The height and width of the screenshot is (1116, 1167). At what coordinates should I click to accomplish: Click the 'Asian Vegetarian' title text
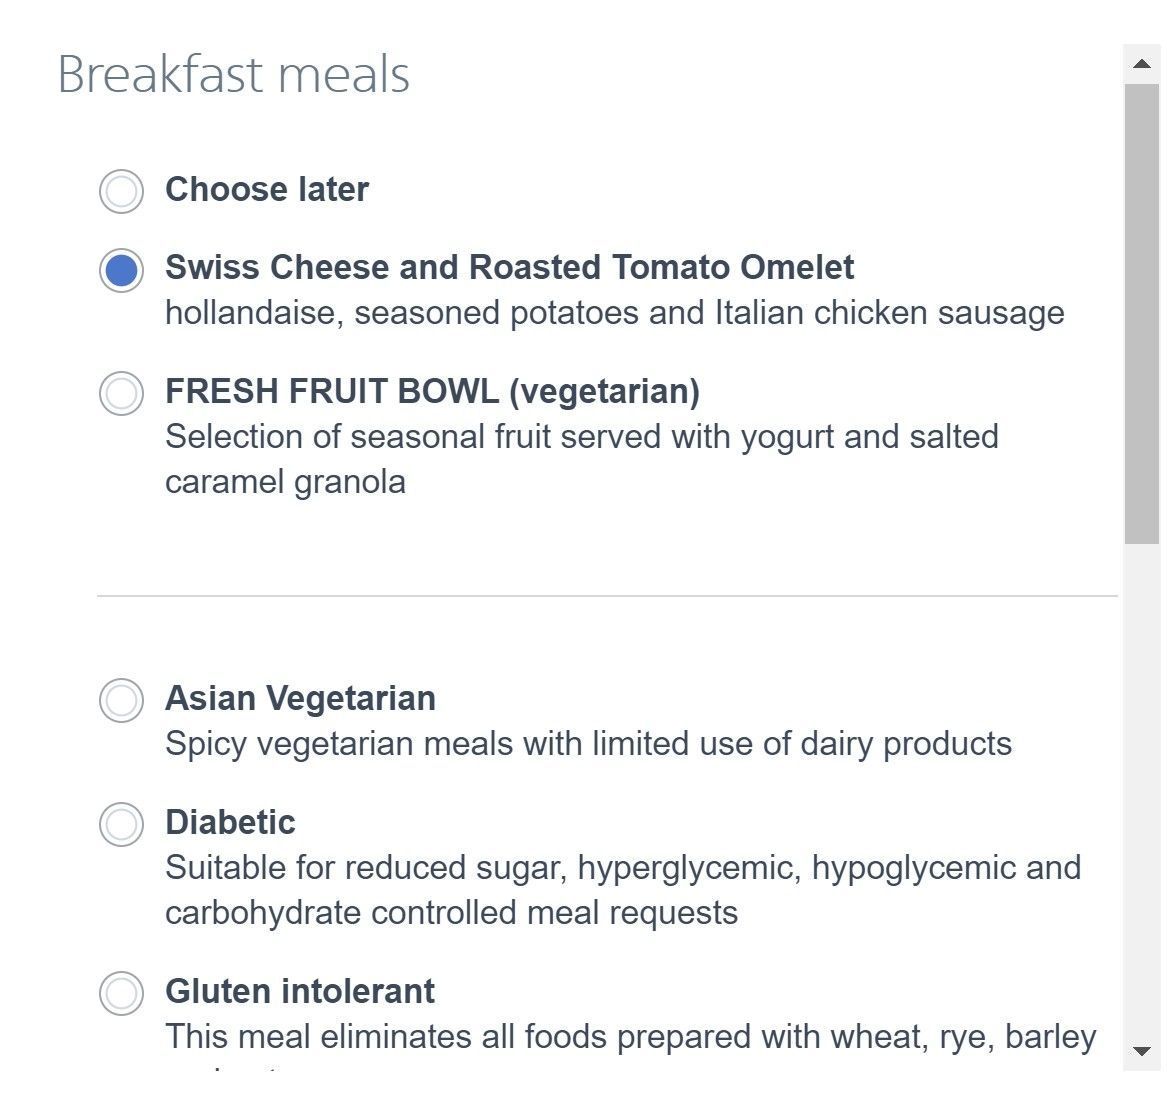[300, 698]
